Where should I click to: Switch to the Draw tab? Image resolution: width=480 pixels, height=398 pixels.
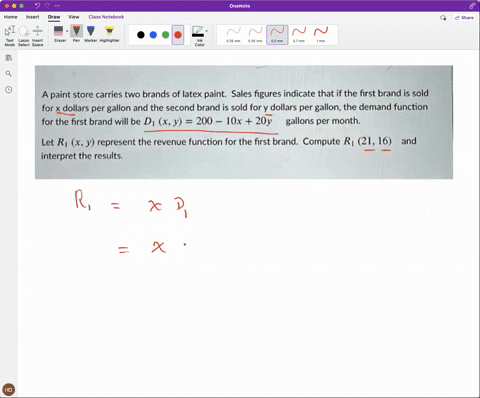(54, 17)
